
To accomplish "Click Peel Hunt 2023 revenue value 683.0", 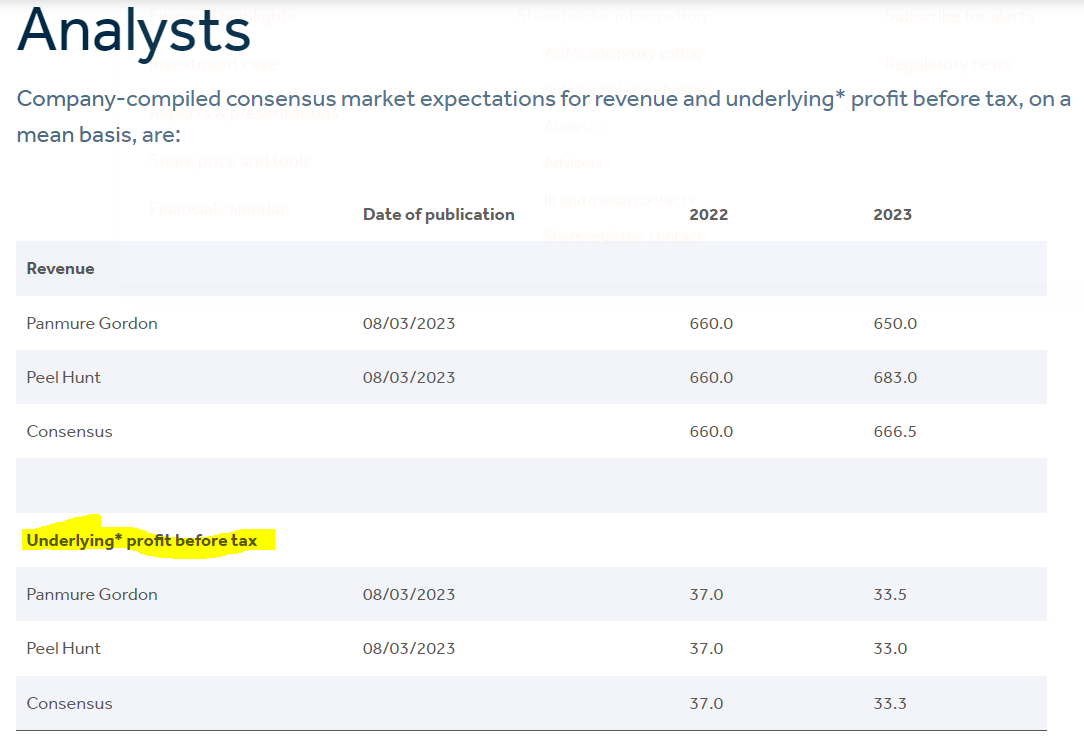I will pos(895,377).
